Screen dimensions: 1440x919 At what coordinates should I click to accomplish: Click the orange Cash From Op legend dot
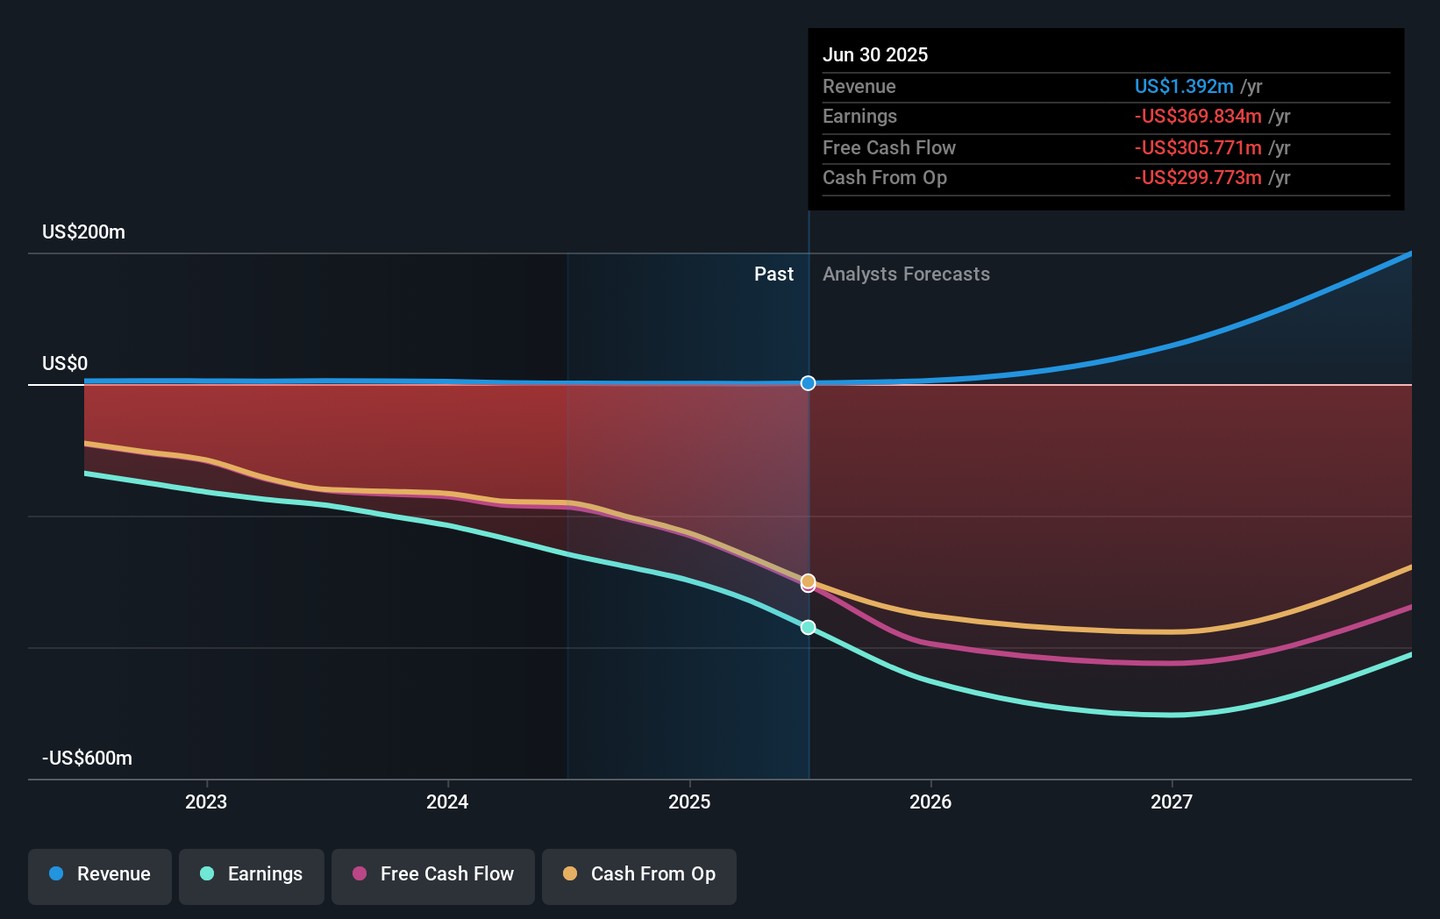(x=570, y=874)
